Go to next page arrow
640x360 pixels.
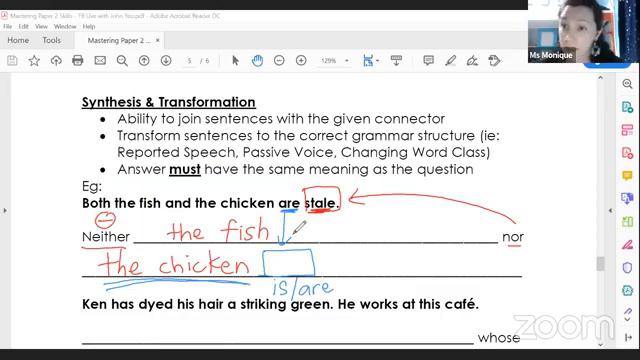(166, 61)
